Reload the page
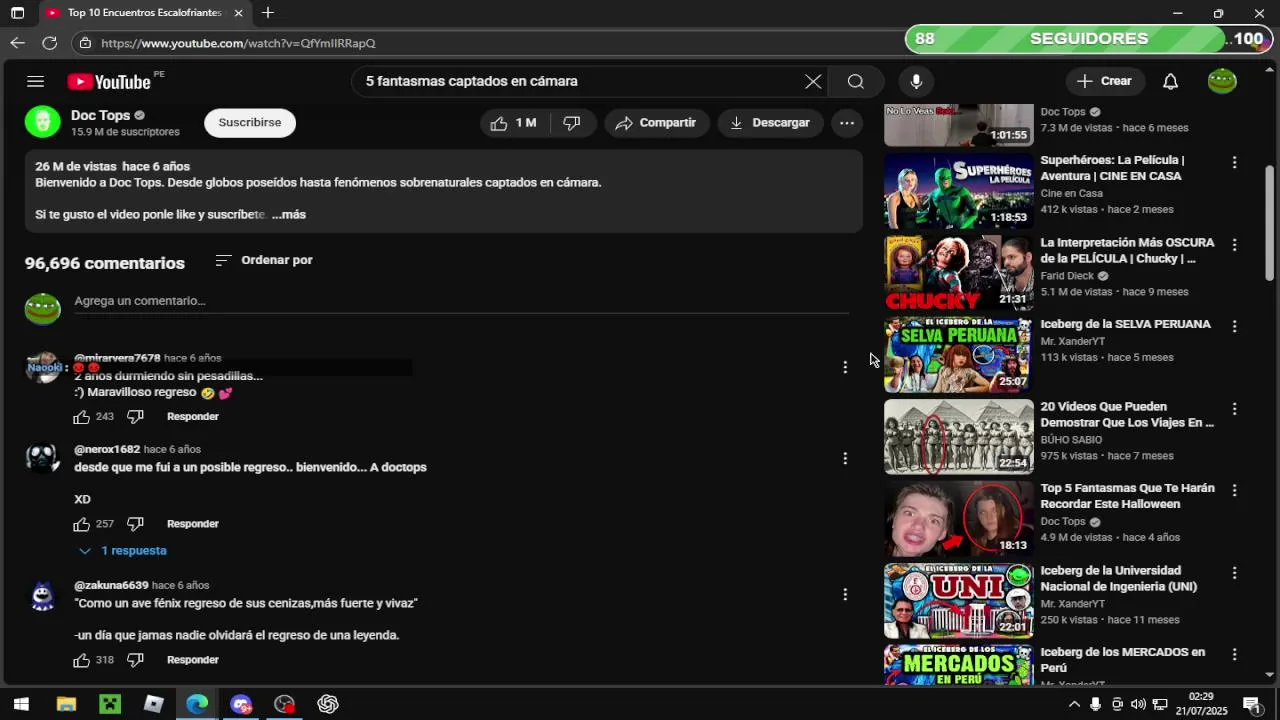The image size is (1280, 720). click(49, 43)
